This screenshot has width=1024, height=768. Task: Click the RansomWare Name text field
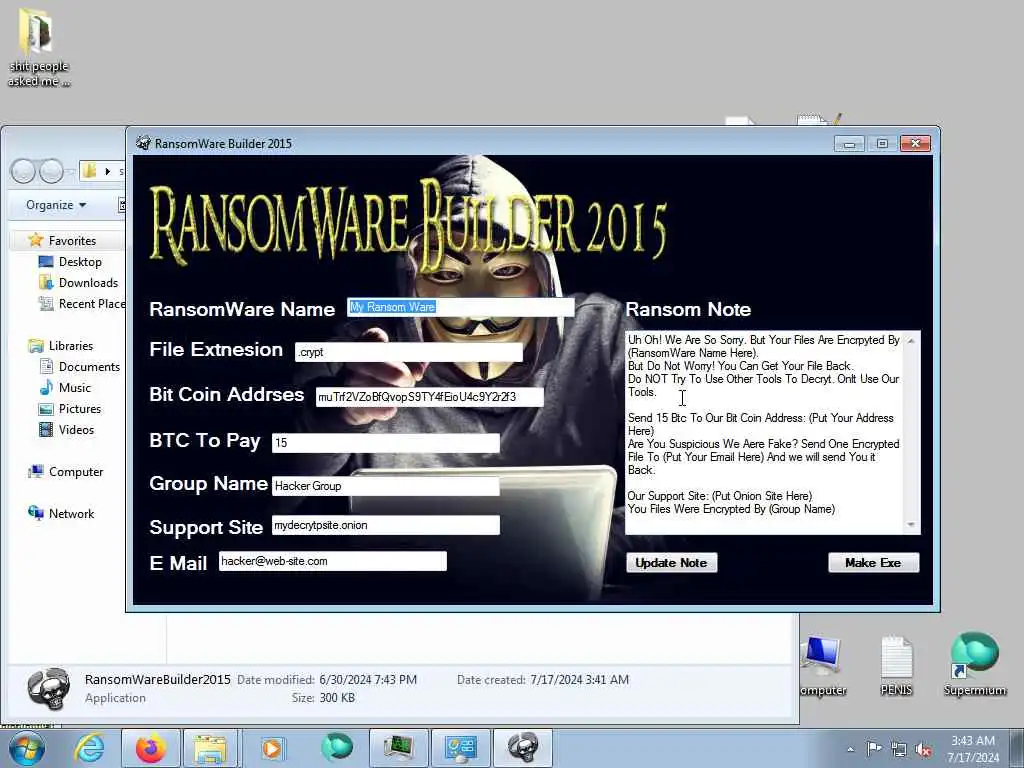(461, 307)
